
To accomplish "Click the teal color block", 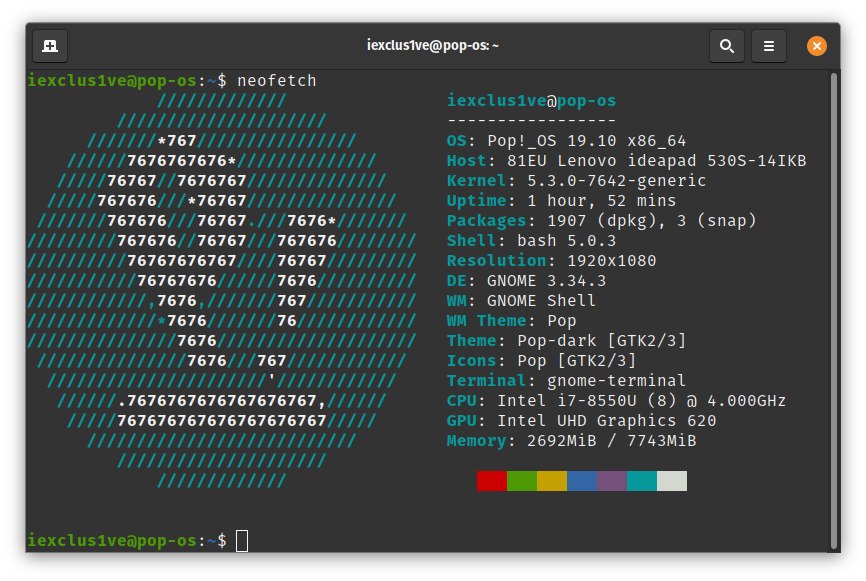I will (x=642, y=481).
